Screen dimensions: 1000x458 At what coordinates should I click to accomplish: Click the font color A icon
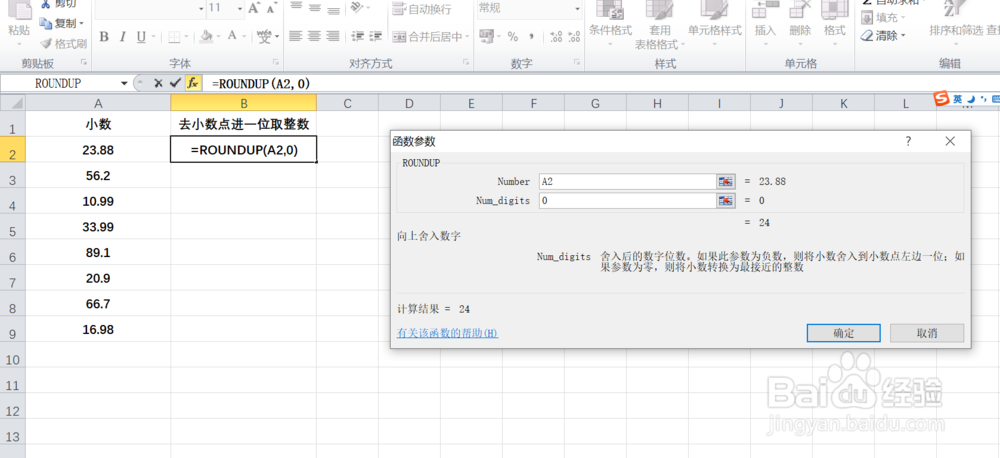(x=233, y=36)
